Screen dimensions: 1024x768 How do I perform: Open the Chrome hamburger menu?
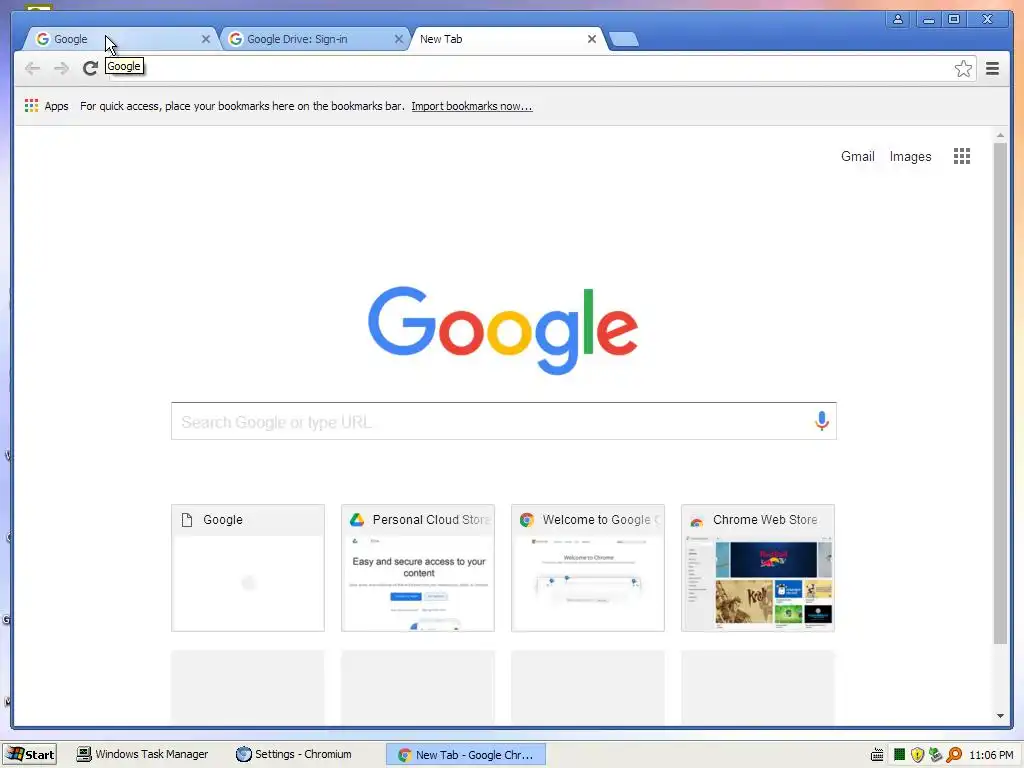point(992,69)
